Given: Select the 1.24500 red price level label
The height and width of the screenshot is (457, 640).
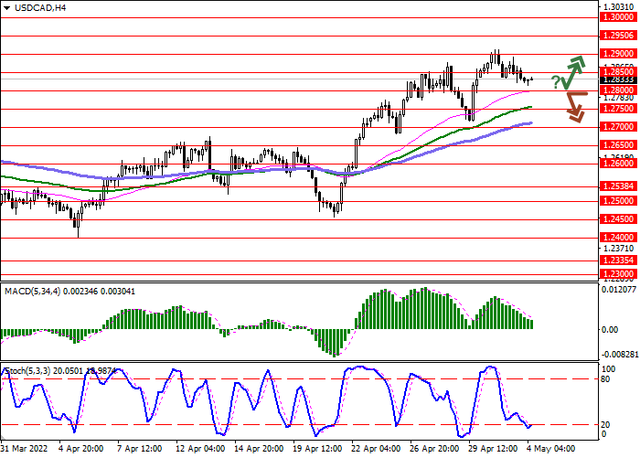Looking at the screenshot, I should tap(618, 219).
